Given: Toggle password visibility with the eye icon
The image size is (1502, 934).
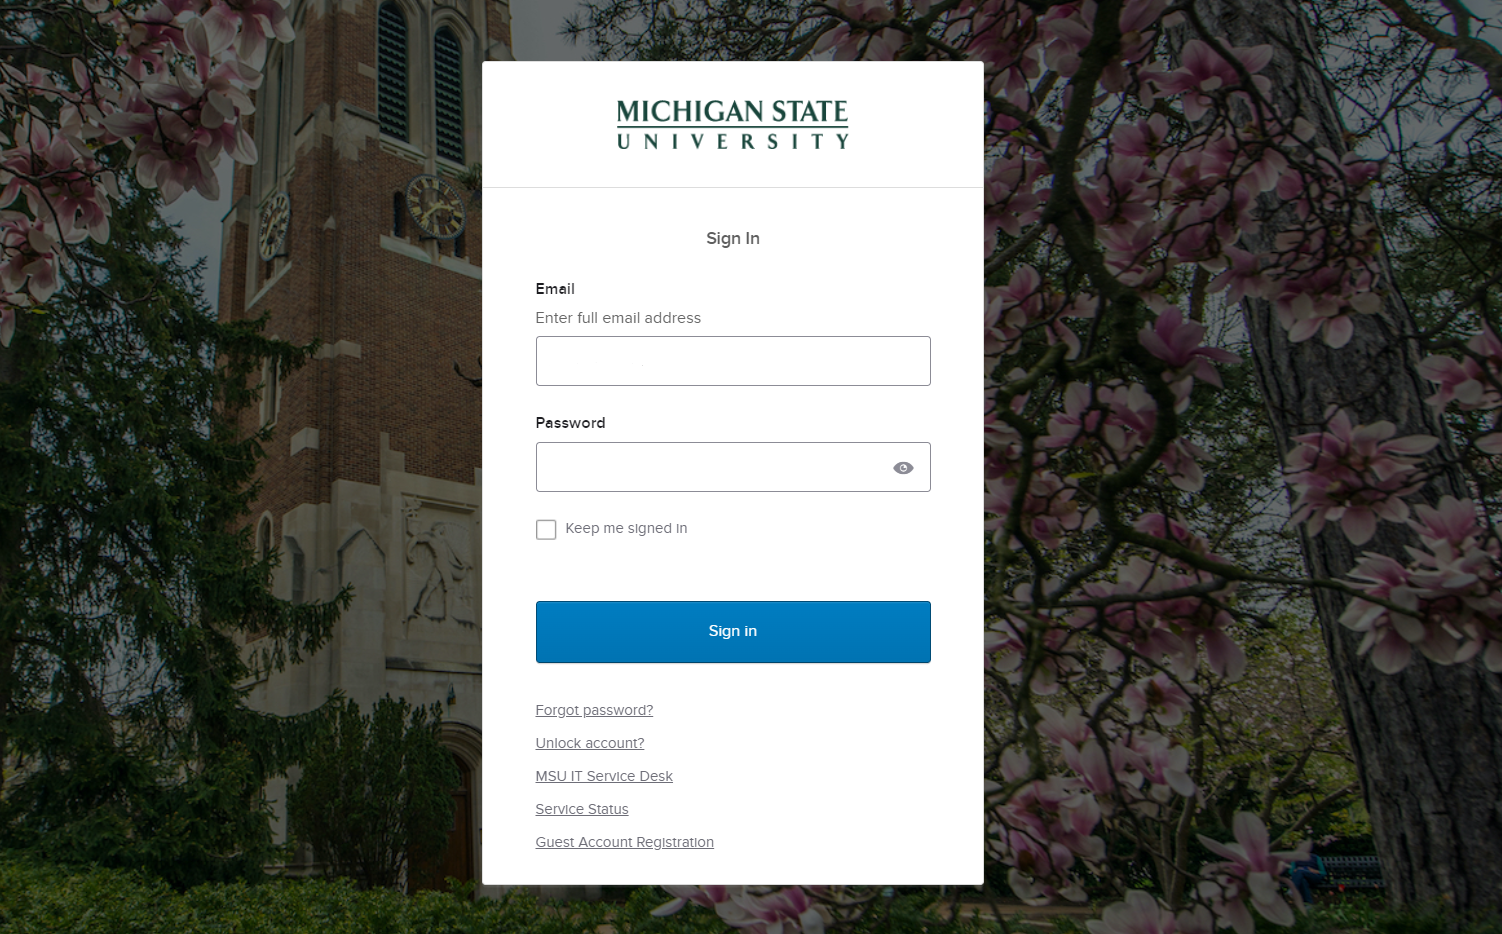Looking at the screenshot, I should click(903, 467).
